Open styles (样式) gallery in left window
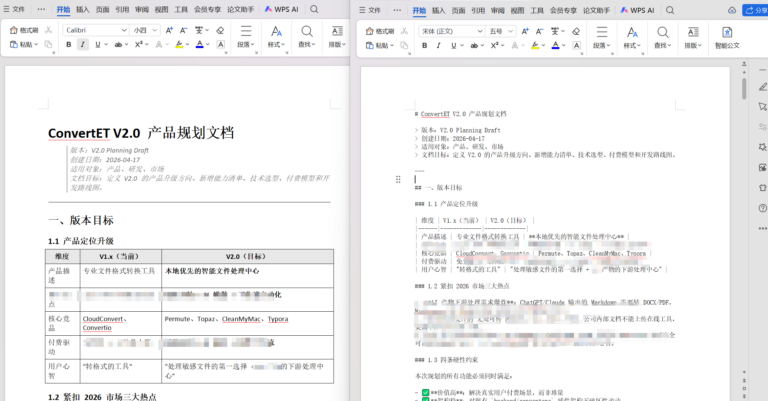 click(277, 36)
